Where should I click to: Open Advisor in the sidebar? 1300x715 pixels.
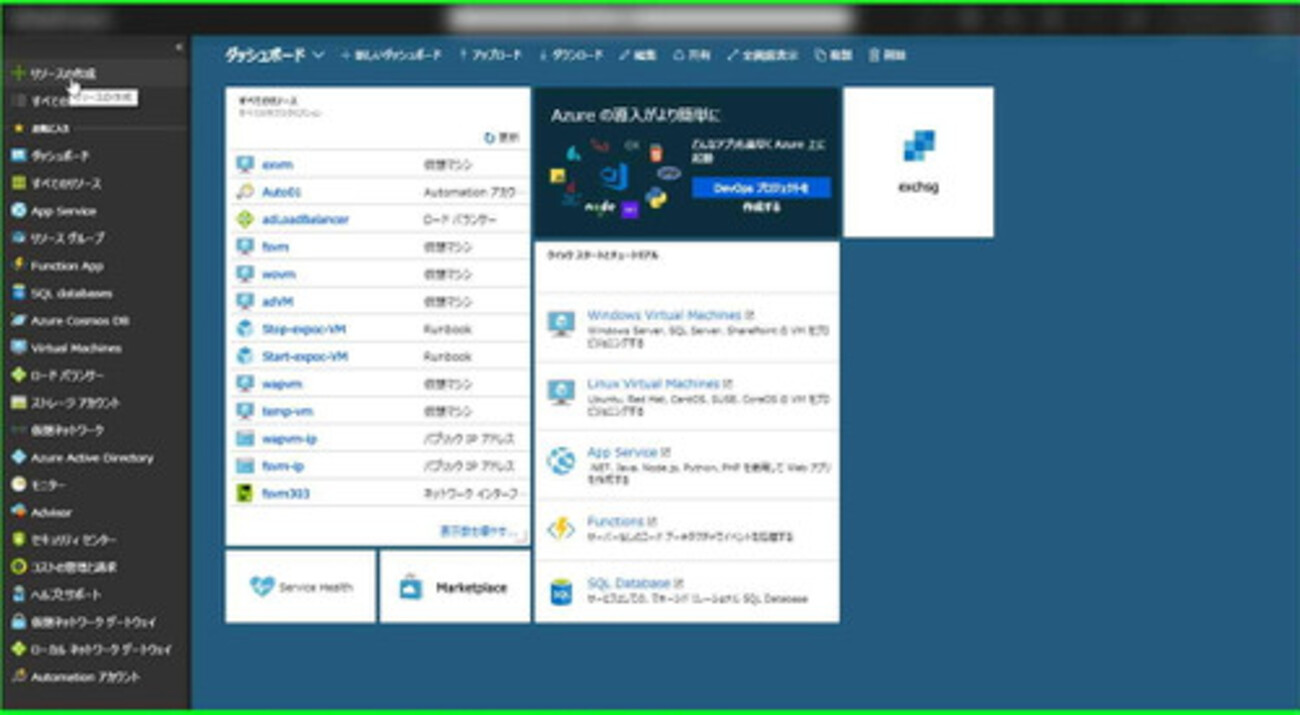[x=51, y=512]
